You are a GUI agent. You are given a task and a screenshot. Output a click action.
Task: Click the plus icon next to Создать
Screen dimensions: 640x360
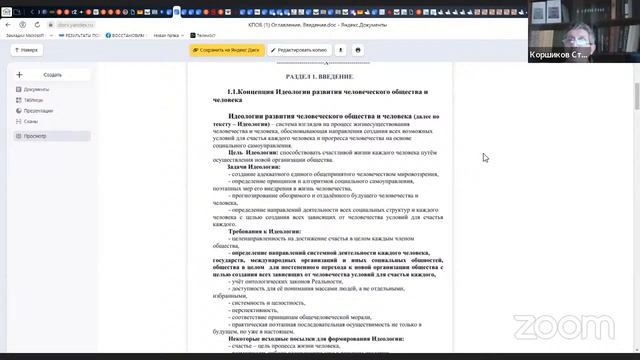click(x=19, y=75)
